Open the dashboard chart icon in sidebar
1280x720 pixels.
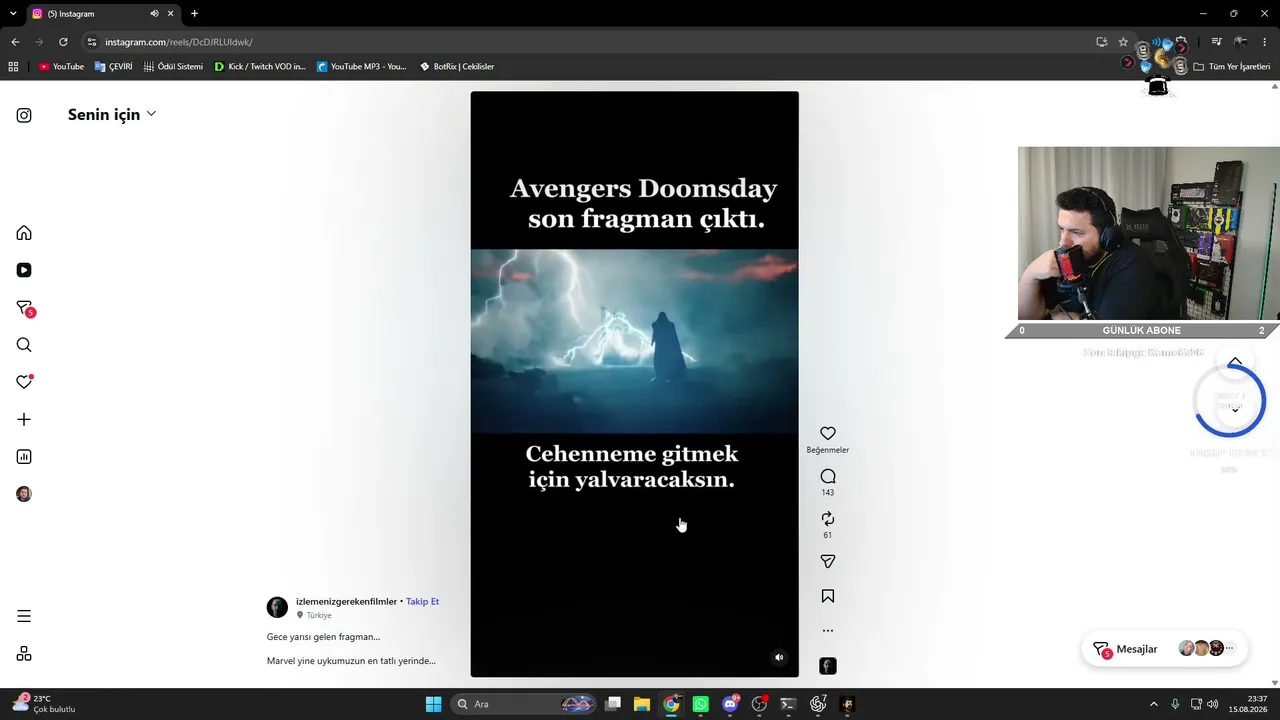(x=24, y=457)
